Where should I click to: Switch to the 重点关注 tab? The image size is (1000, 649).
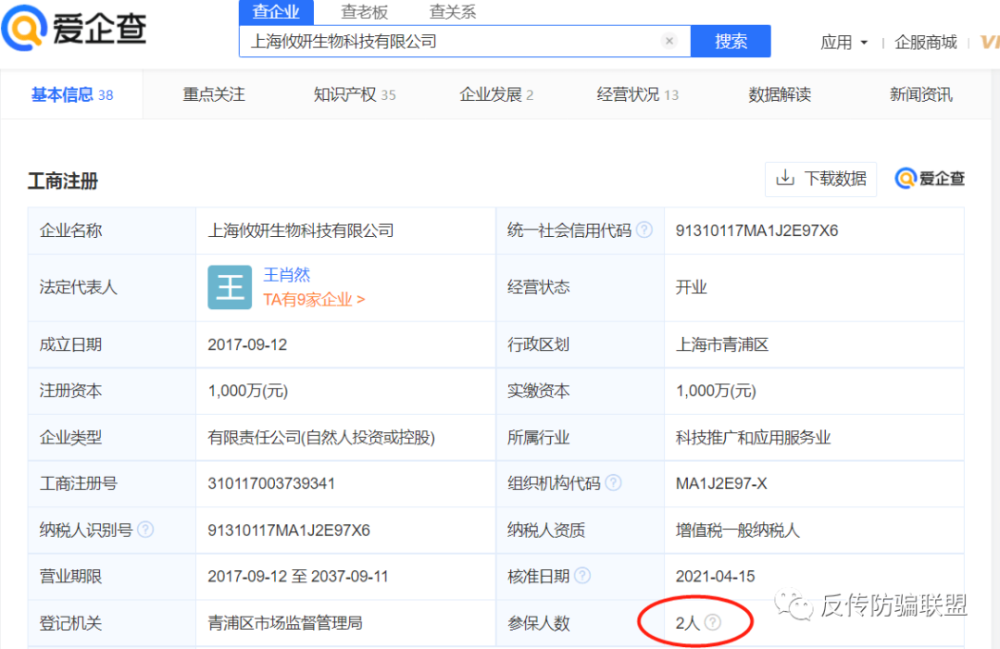tap(214, 95)
